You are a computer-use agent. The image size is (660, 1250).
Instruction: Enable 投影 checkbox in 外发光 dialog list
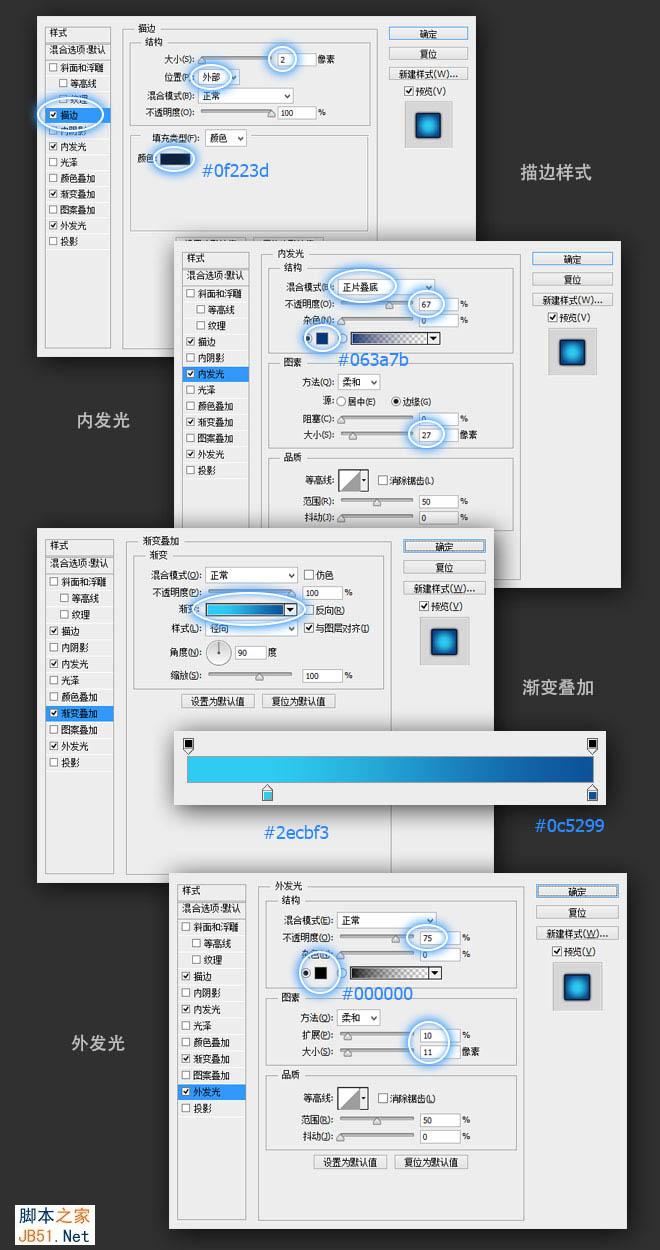coord(186,1108)
